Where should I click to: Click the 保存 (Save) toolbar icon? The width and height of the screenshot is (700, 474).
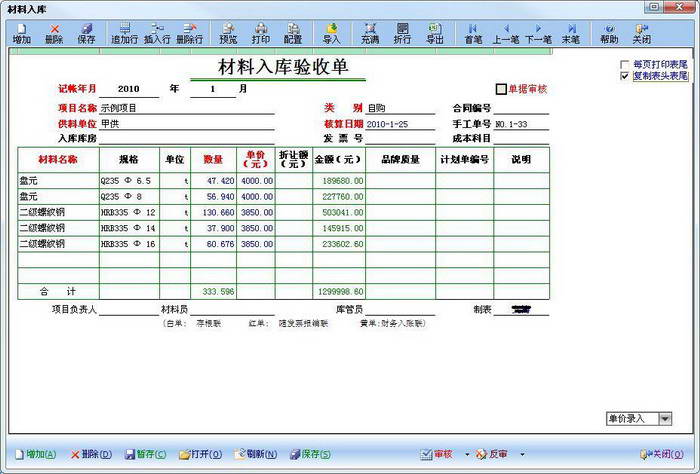click(x=86, y=34)
